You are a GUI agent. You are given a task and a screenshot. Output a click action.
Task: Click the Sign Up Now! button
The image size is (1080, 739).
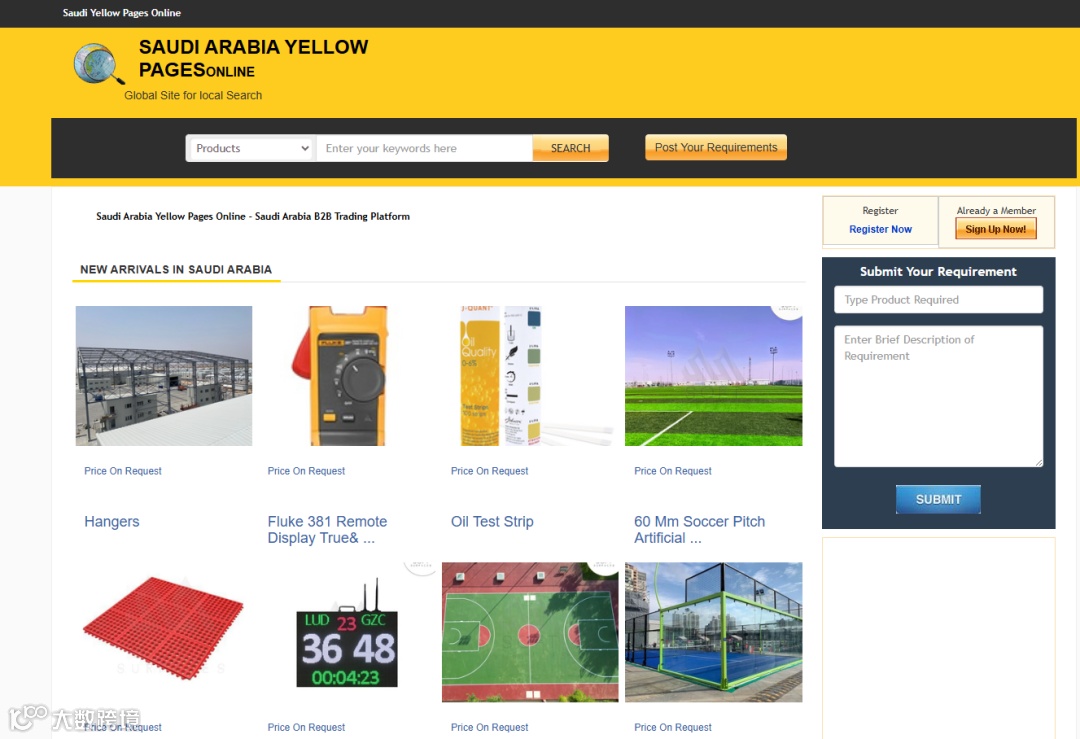pos(995,229)
